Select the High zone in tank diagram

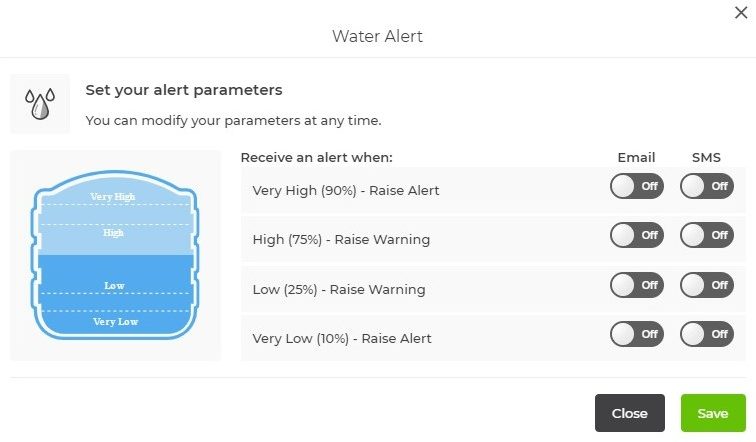(113, 233)
